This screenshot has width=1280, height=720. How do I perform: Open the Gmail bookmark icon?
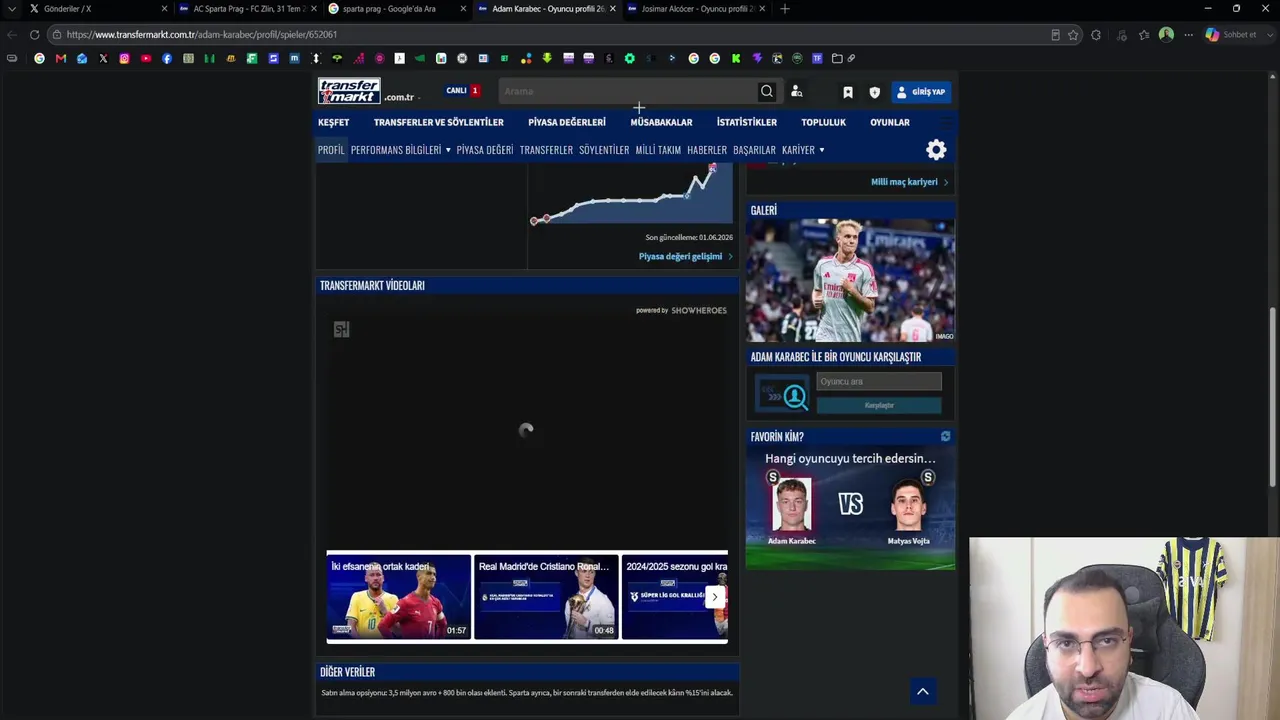coord(61,59)
